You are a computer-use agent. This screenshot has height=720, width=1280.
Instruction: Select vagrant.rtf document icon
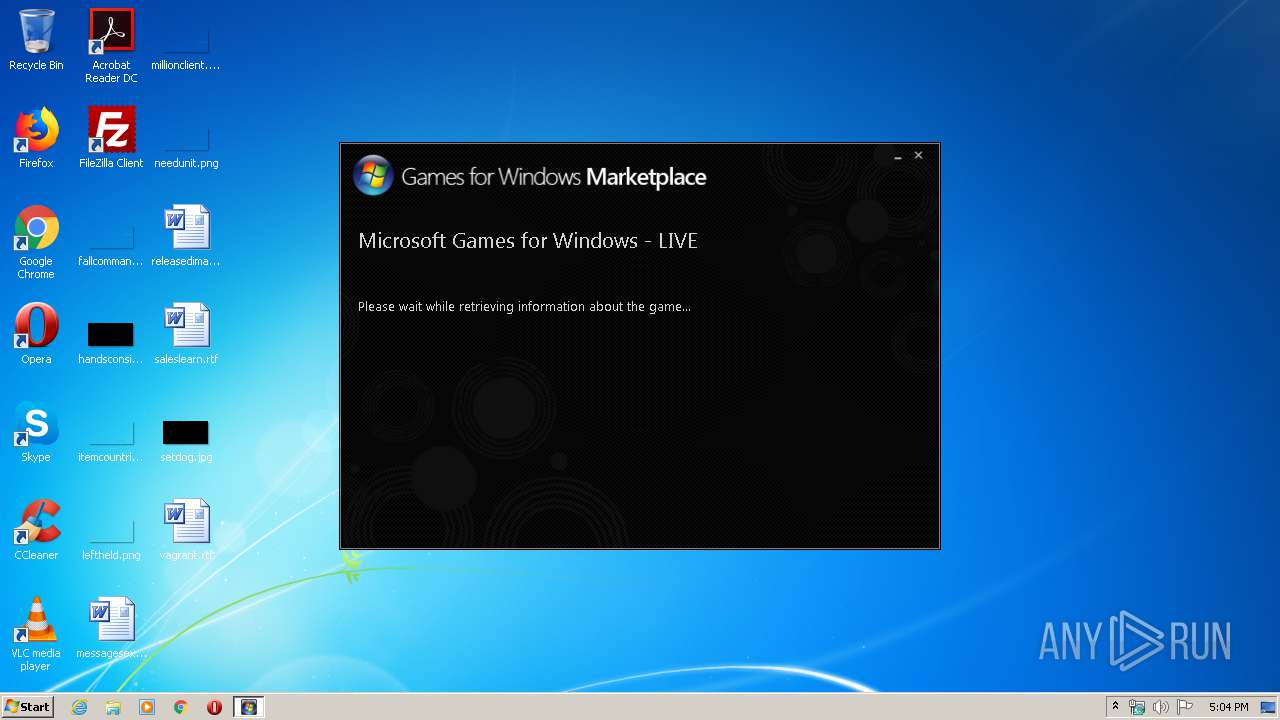tap(186, 530)
